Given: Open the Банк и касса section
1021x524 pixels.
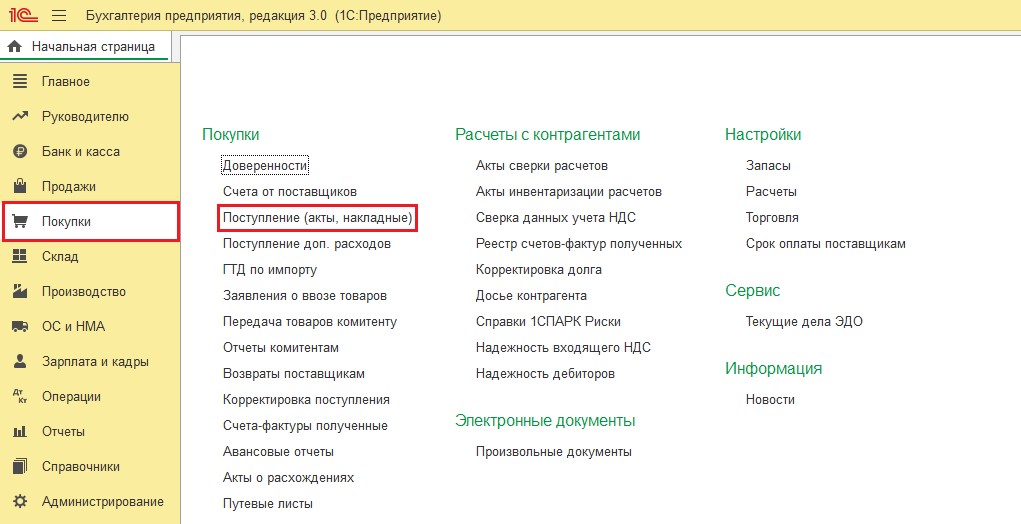Looking at the screenshot, I should coord(81,152).
